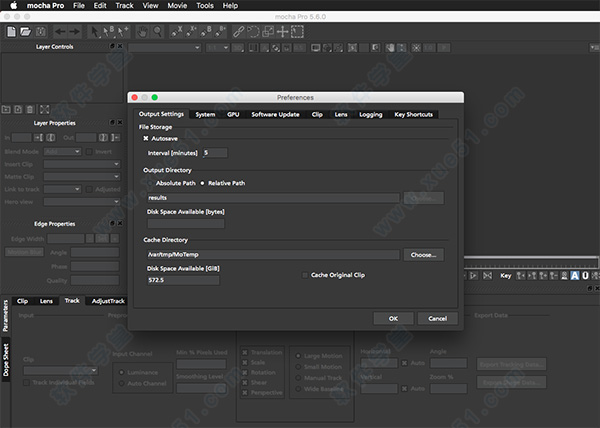Click the Undo left arrow icon
The image size is (600, 428).
[60, 32]
